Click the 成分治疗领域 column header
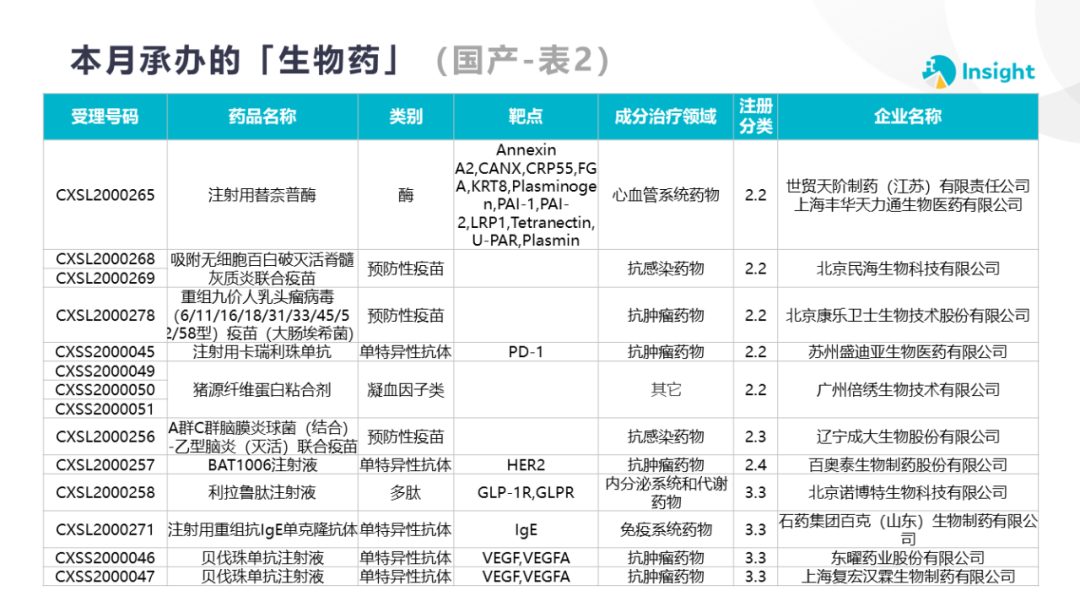The width and height of the screenshot is (1080, 607). (x=665, y=116)
